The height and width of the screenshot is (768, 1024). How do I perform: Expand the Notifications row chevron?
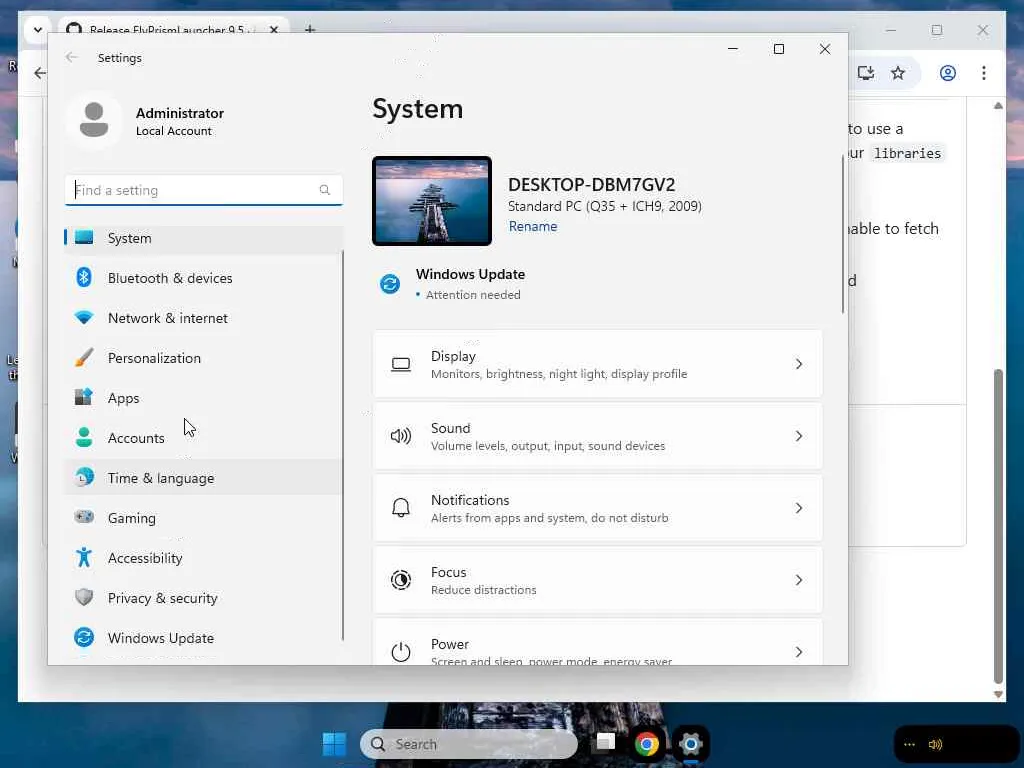tap(799, 508)
